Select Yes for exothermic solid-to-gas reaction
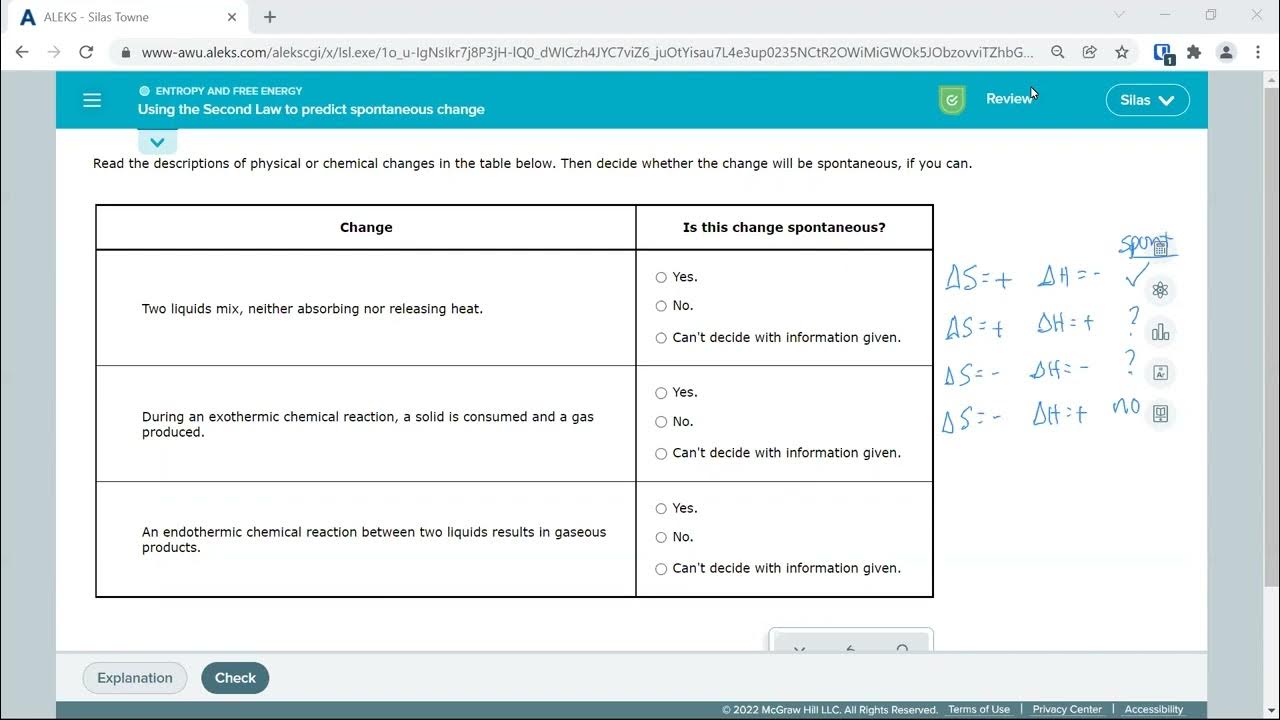1280x720 pixels. (x=661, y=393)
